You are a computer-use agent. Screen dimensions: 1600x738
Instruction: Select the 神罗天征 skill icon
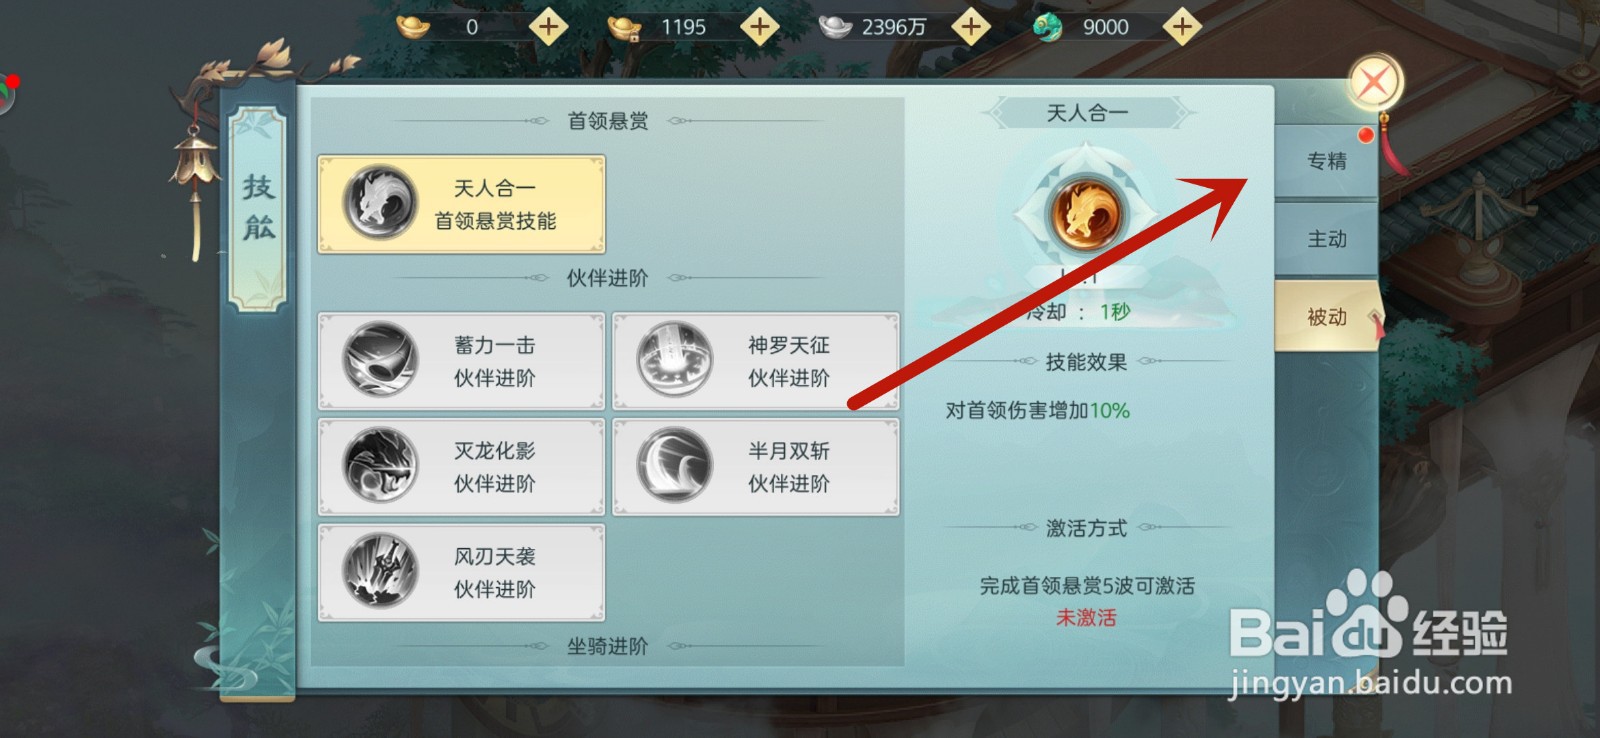point(674,360)
